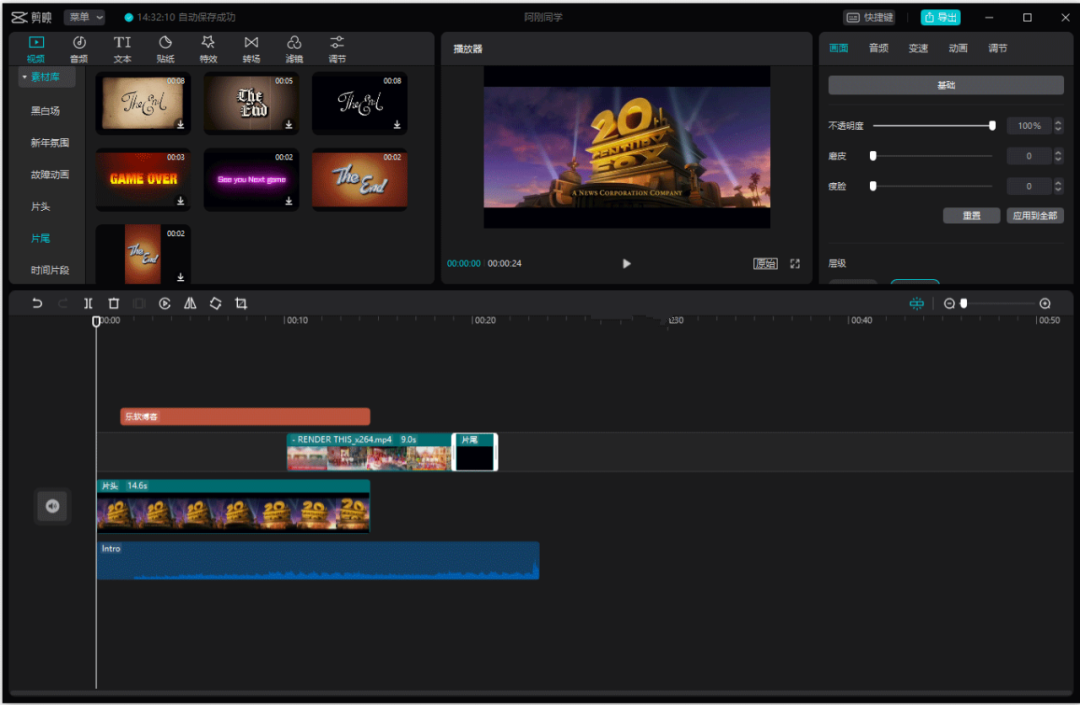
Task: Click the 磨皮 value stepper arrows
Action: 1058,156
